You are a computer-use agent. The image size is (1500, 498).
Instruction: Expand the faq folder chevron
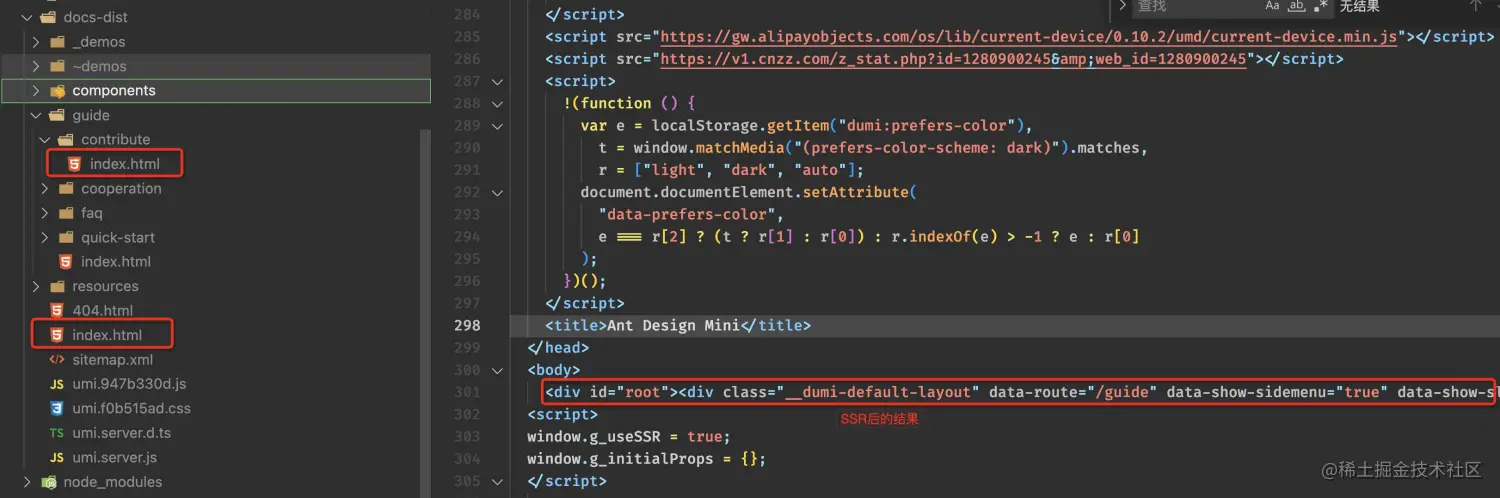point(45,213)
